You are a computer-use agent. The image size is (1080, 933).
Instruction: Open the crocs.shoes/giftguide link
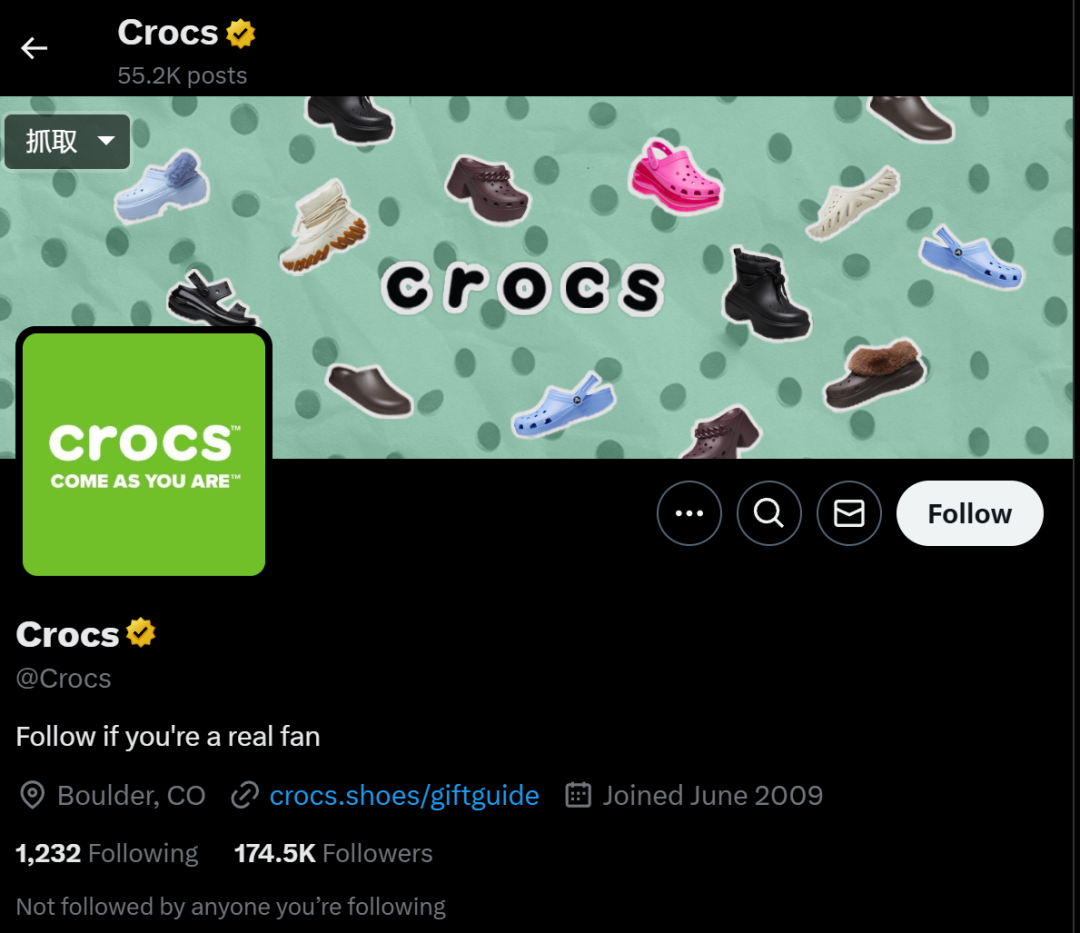point(404,796)
